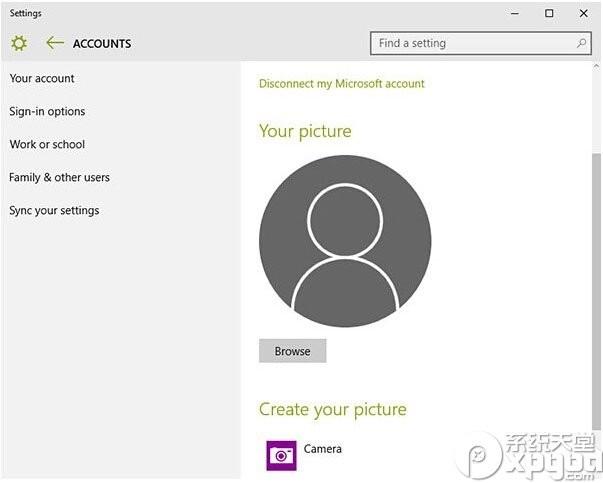Open Your account section
The width and height of the screenshot is (603, 483).
point(42,78)
